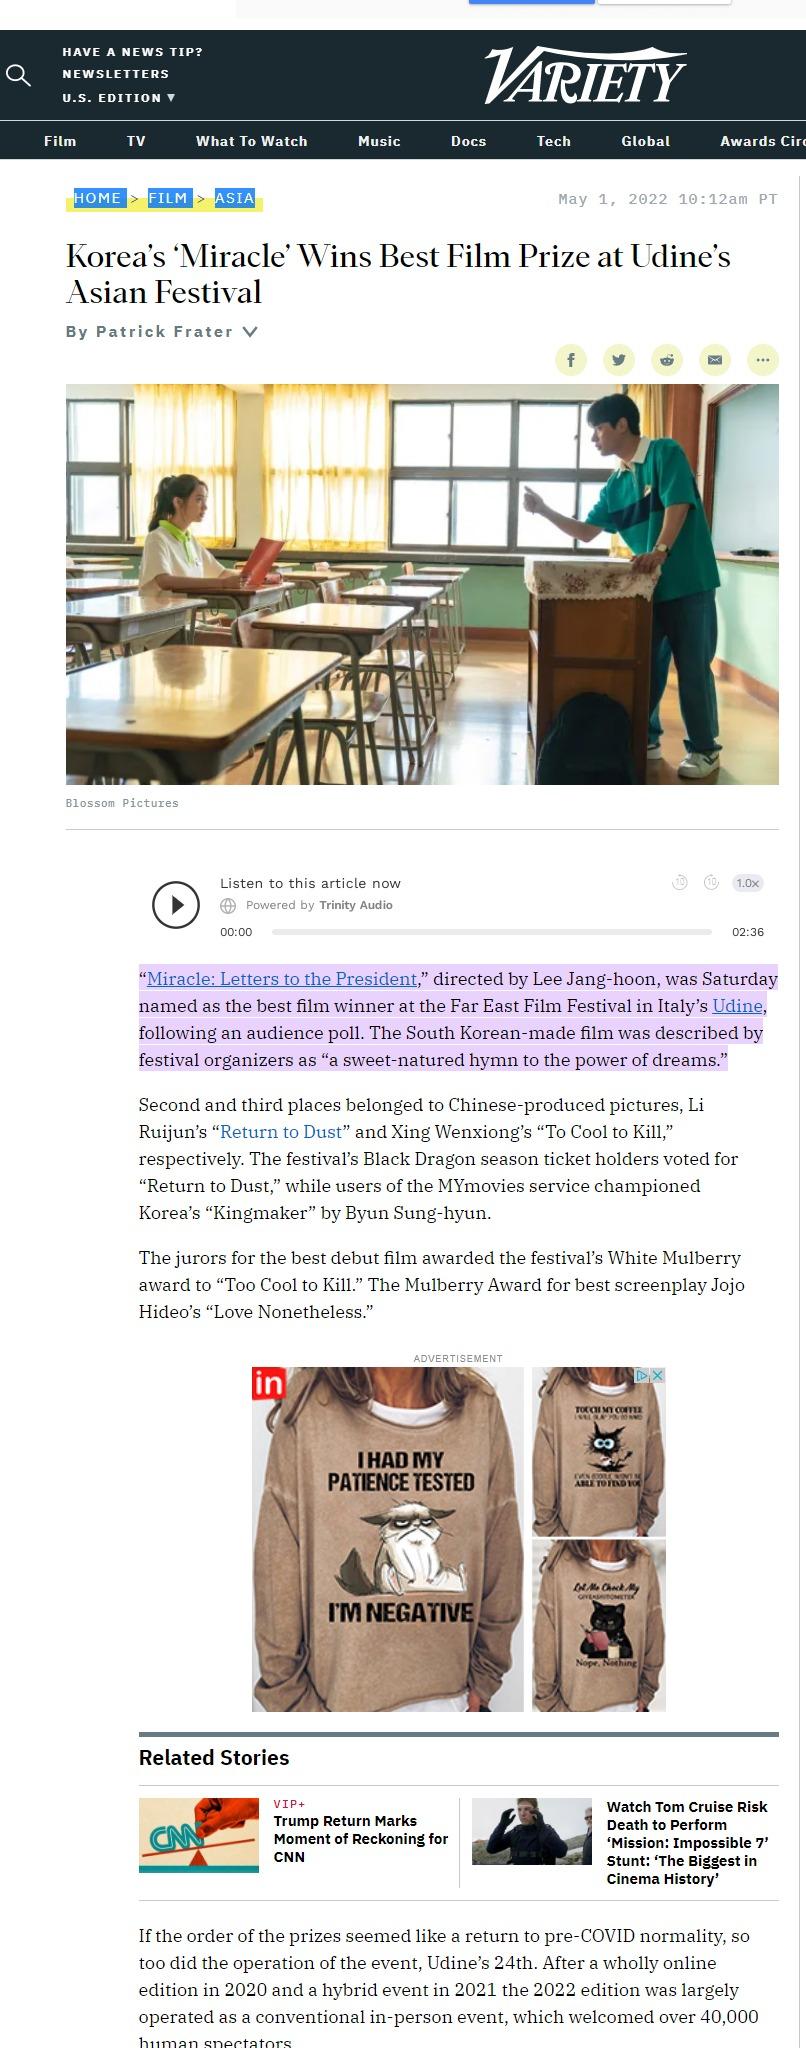Play the article audio

click(176, 905)
